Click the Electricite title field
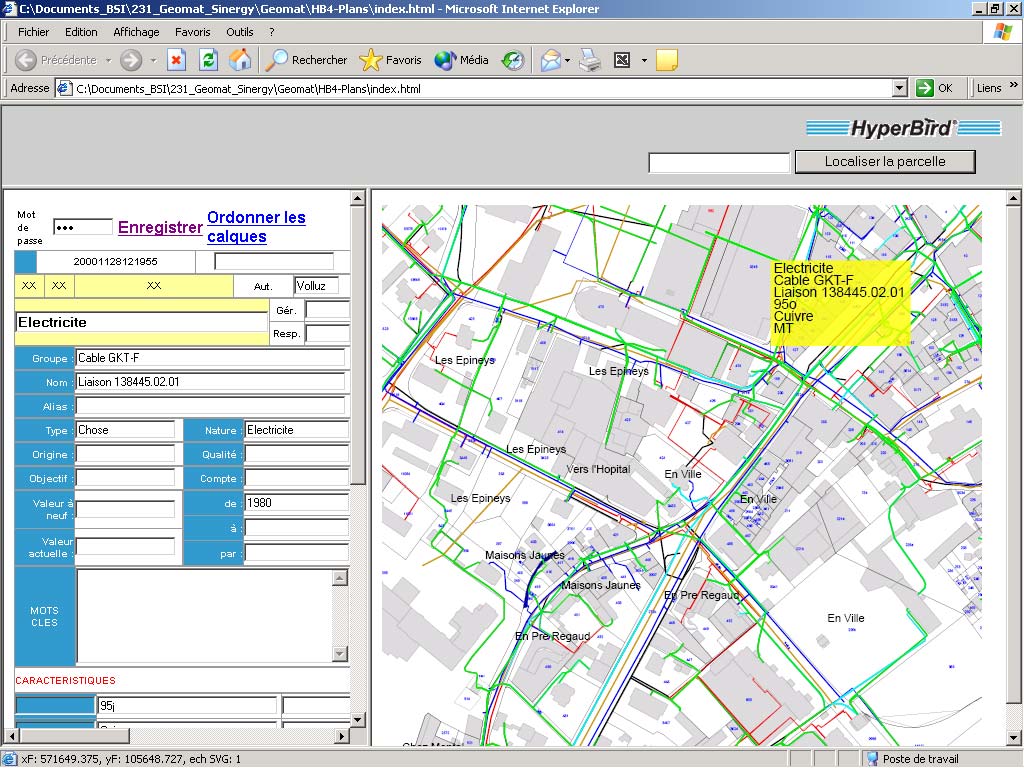Screen dimensions: 1024x768 pyautogui.click(x=141, y=322)
